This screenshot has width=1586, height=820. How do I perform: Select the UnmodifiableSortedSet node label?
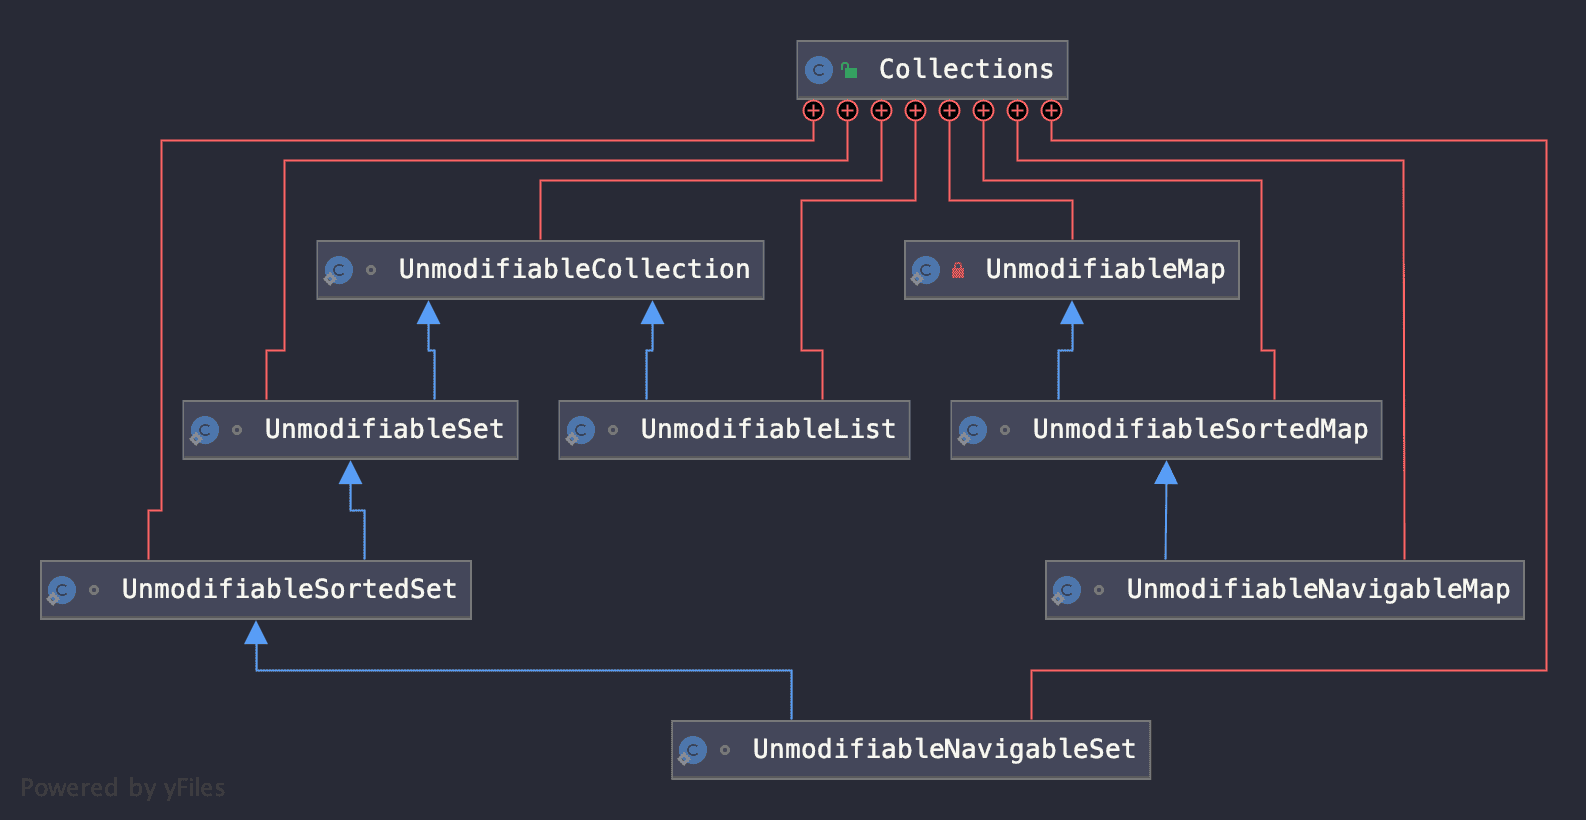[289, 589]
